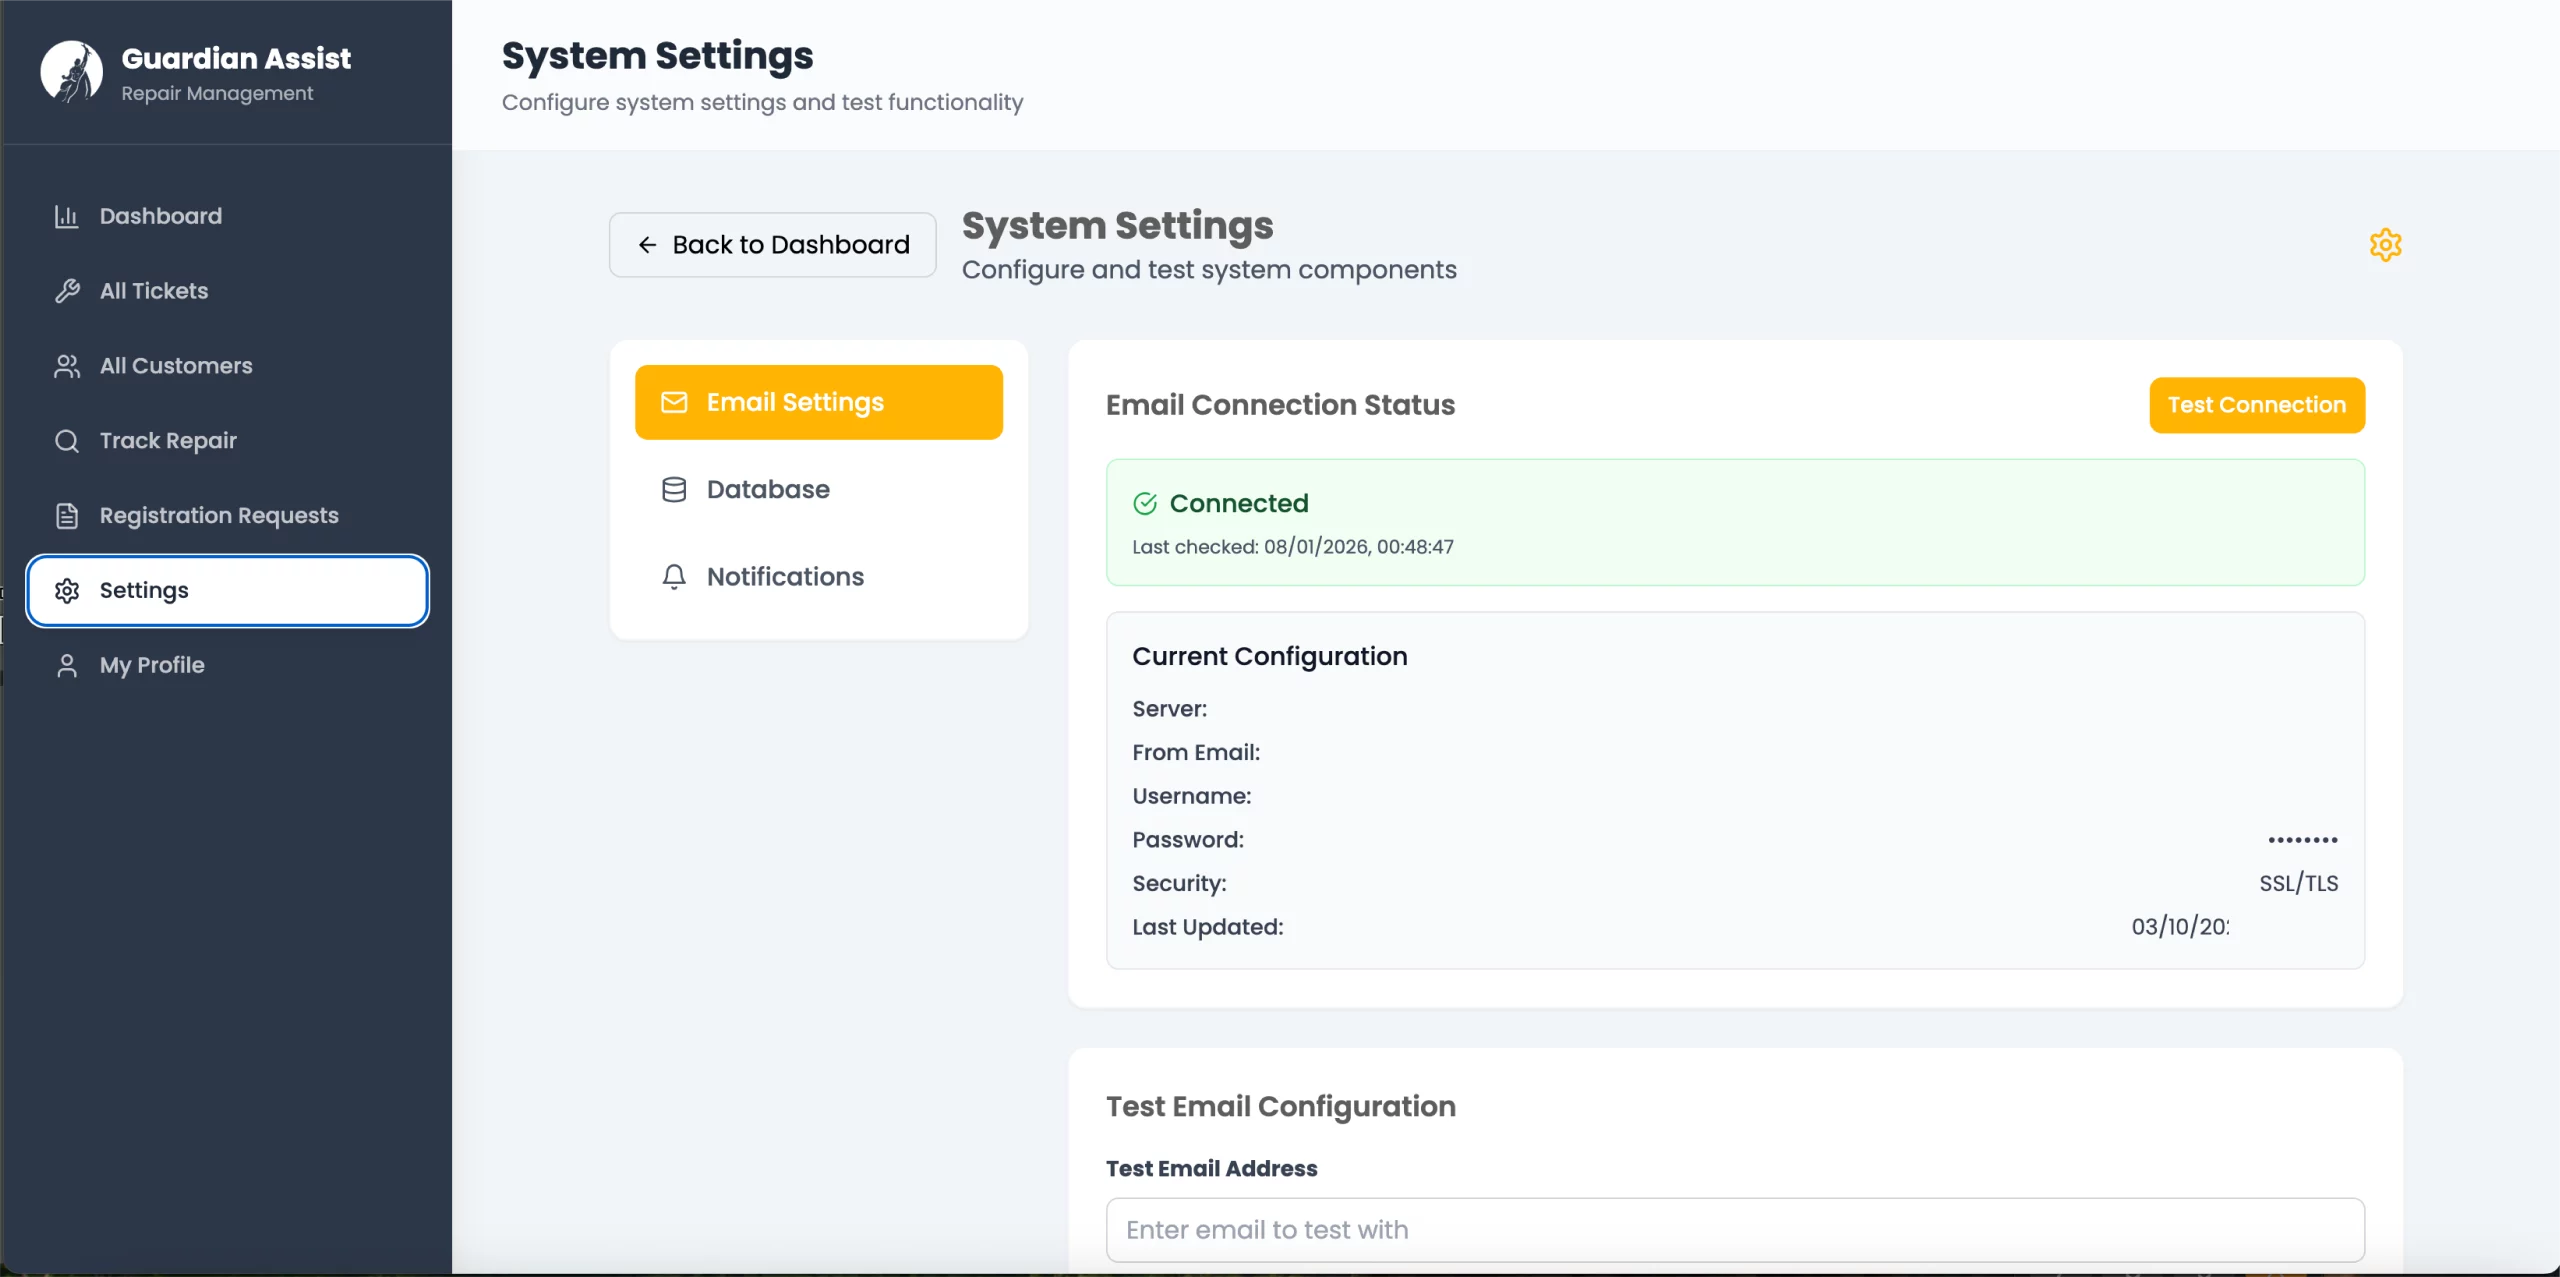The image size is (2560, 1277).
Task: Open Registration Requests
Action: click(228, 516)
